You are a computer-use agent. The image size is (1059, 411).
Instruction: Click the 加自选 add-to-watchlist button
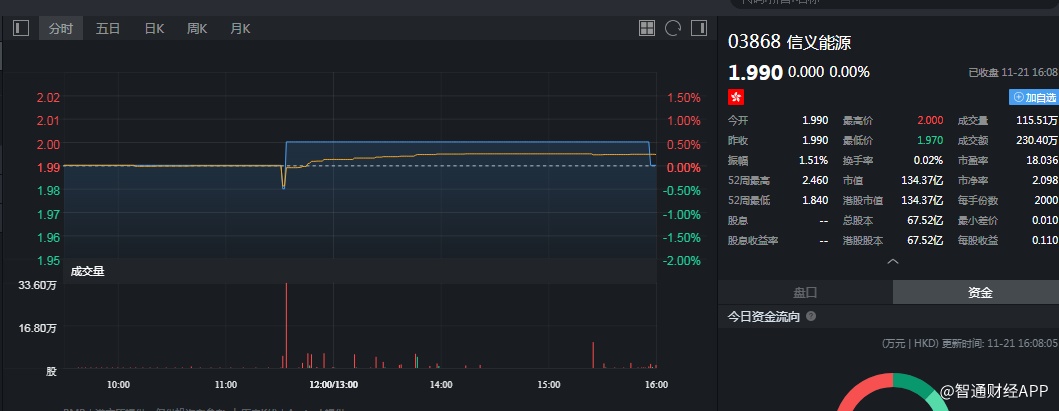click(1034, 97)
